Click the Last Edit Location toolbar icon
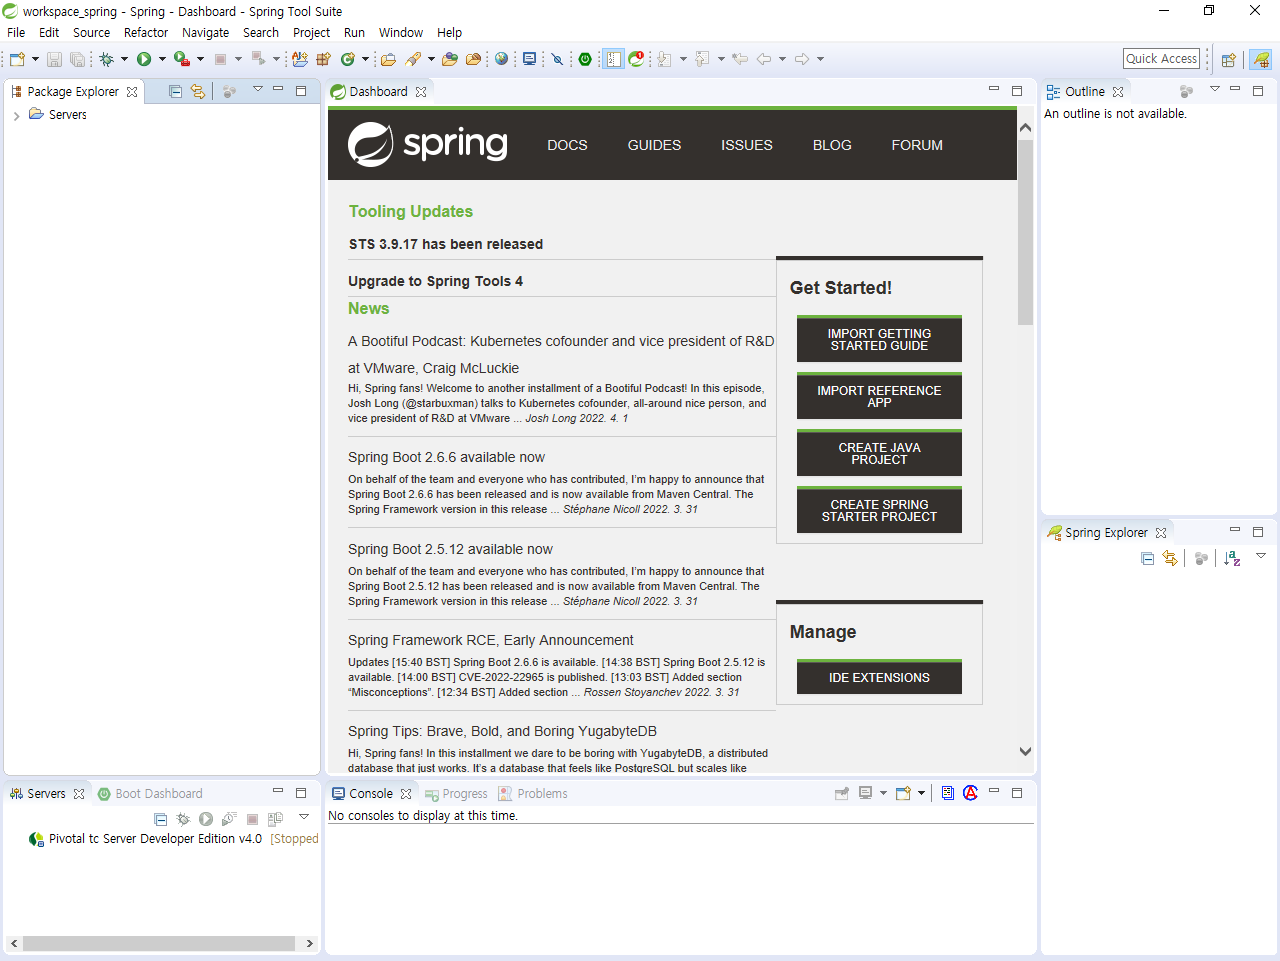Image resolution: width=1280 pixels, height=961 pixels. click(x=740, y=59)
